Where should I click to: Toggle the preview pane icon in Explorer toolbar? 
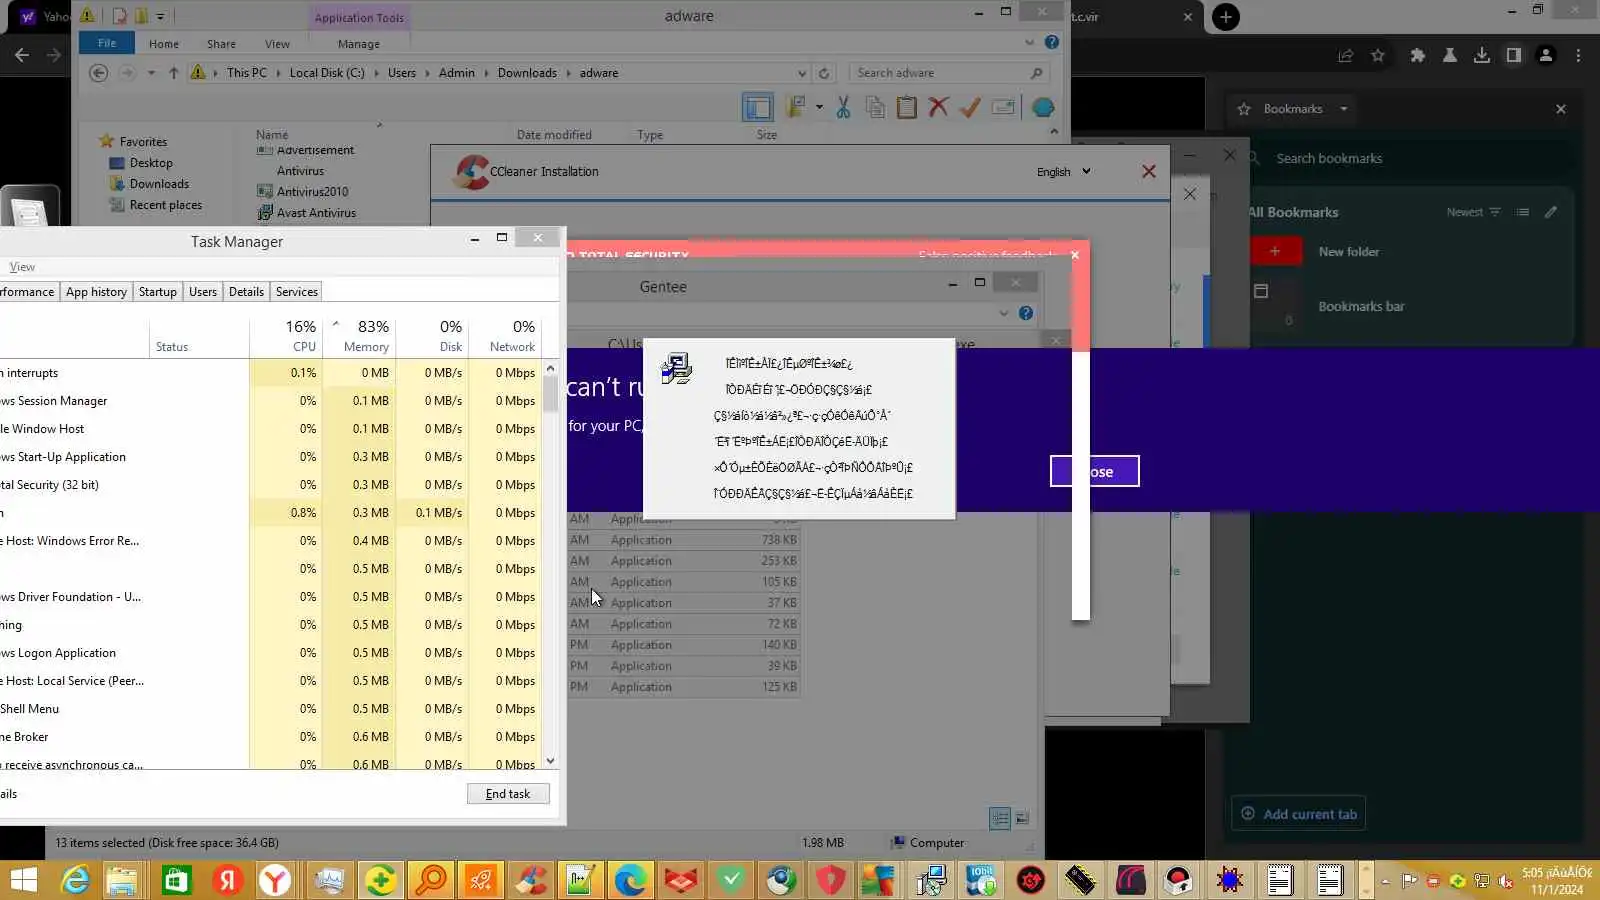758,108
